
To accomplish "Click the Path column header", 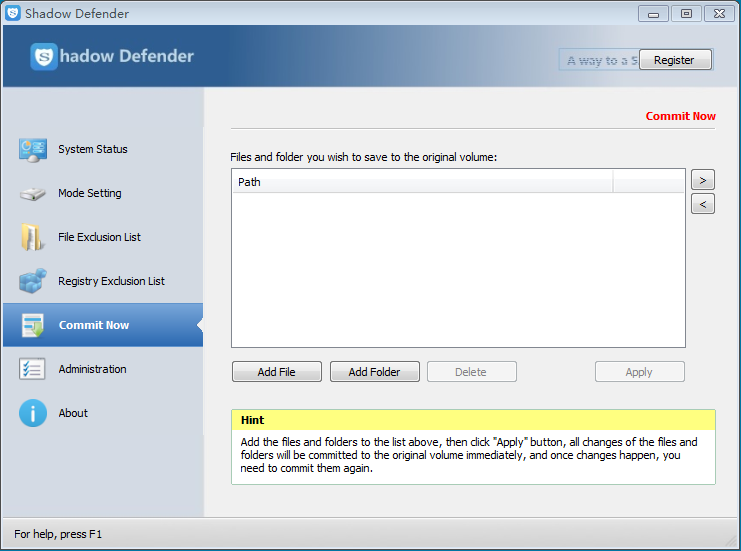I will pyautogui.click(x=421, y=182).
